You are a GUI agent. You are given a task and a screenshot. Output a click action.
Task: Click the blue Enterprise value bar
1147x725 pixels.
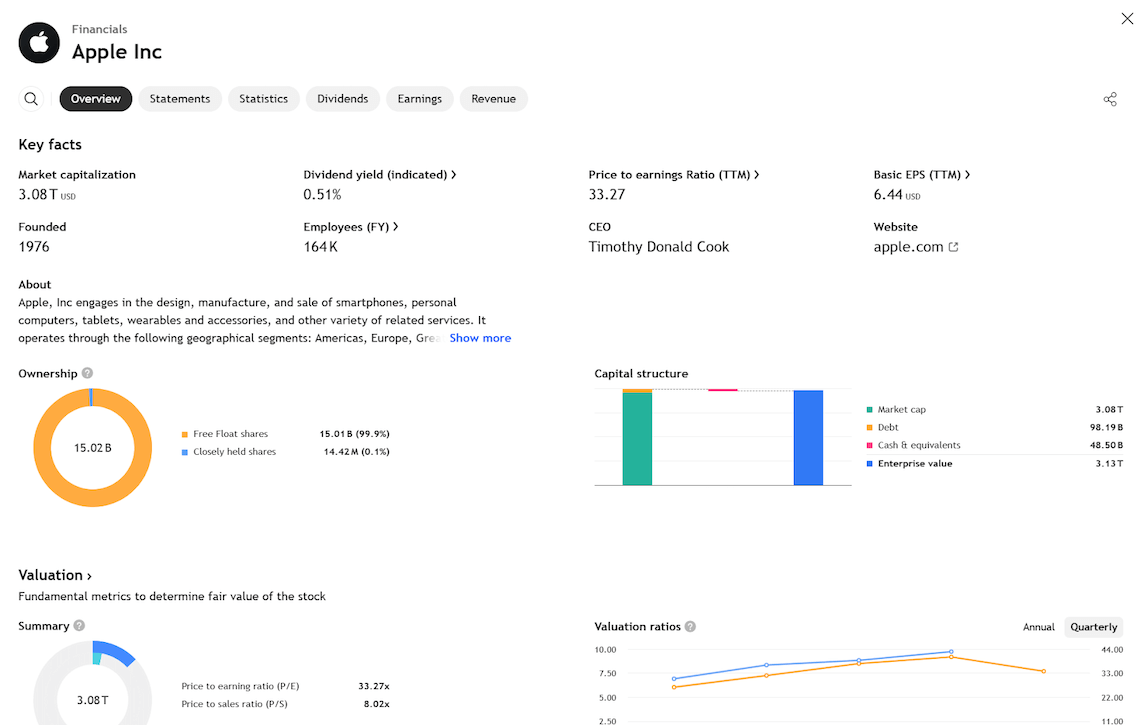coord(808,437)
